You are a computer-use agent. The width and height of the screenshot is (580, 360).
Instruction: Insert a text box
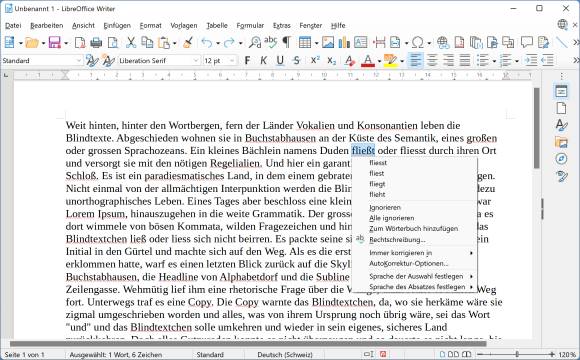coord(361,43)
